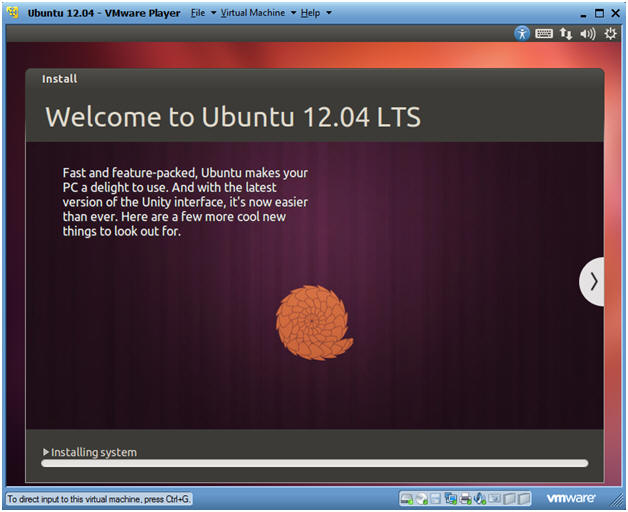This screenshot has width=628, height=512.
Task: Click the VMware Player title bar icon
Action: pos(13,13)
